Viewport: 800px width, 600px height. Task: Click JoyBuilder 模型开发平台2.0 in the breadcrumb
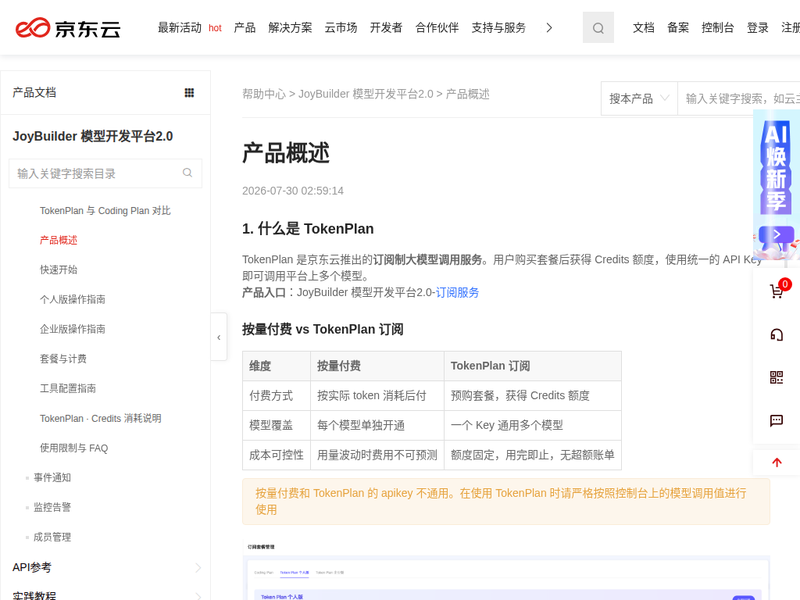(x=366, y=94)
